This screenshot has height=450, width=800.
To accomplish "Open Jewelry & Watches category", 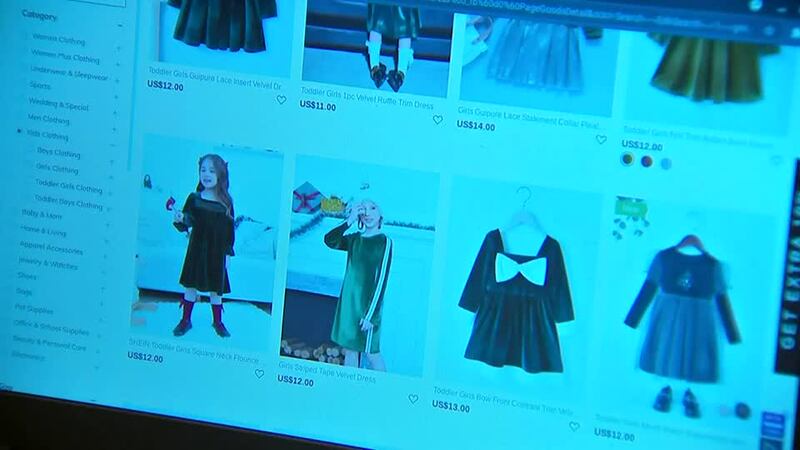I will (x=47, y=263).
